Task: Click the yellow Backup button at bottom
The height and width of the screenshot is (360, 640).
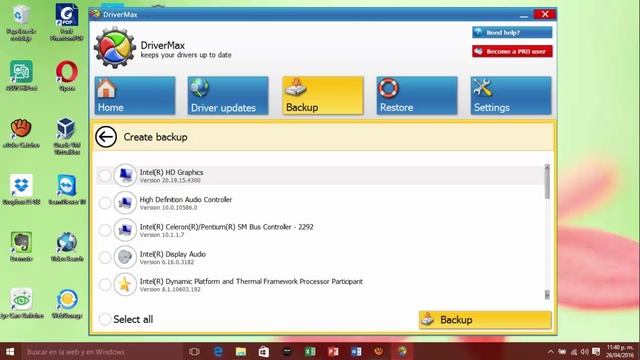Action: coord(485,320)
